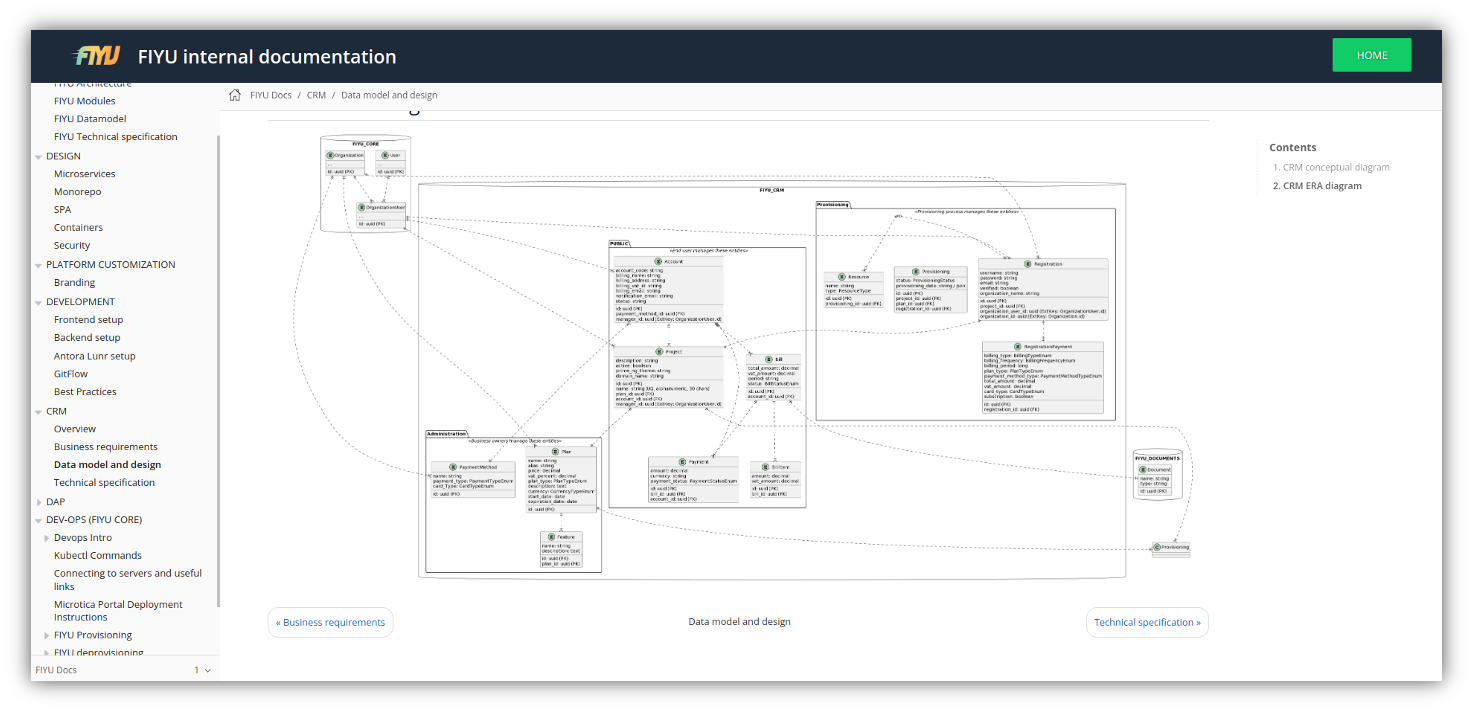Open Connecting to servers and useful links

[x=128, y=580]
